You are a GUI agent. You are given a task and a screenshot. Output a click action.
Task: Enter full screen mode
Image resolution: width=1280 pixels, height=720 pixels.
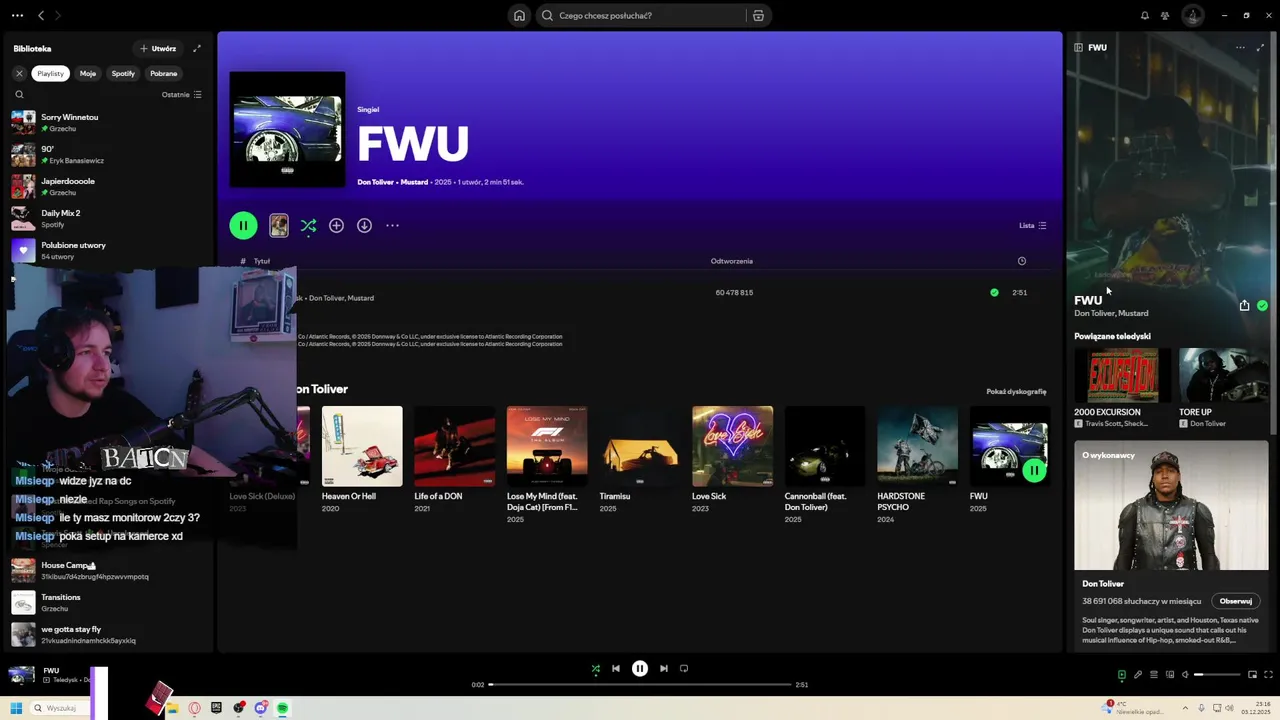click(1269, 674)
